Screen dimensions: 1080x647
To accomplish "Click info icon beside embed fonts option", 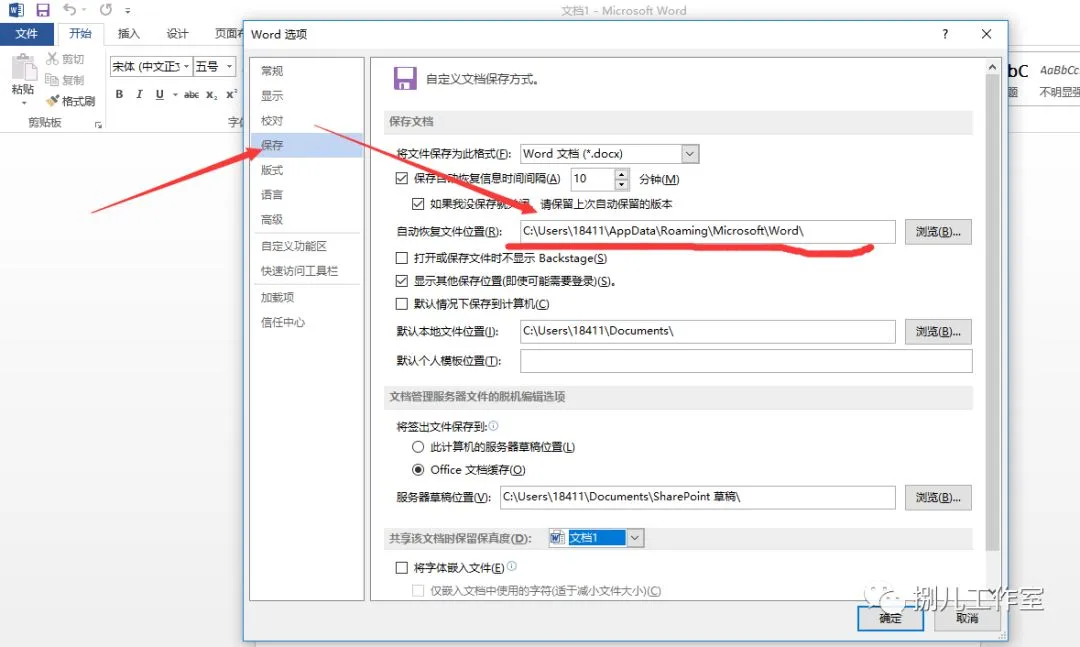I will [512, 566].
